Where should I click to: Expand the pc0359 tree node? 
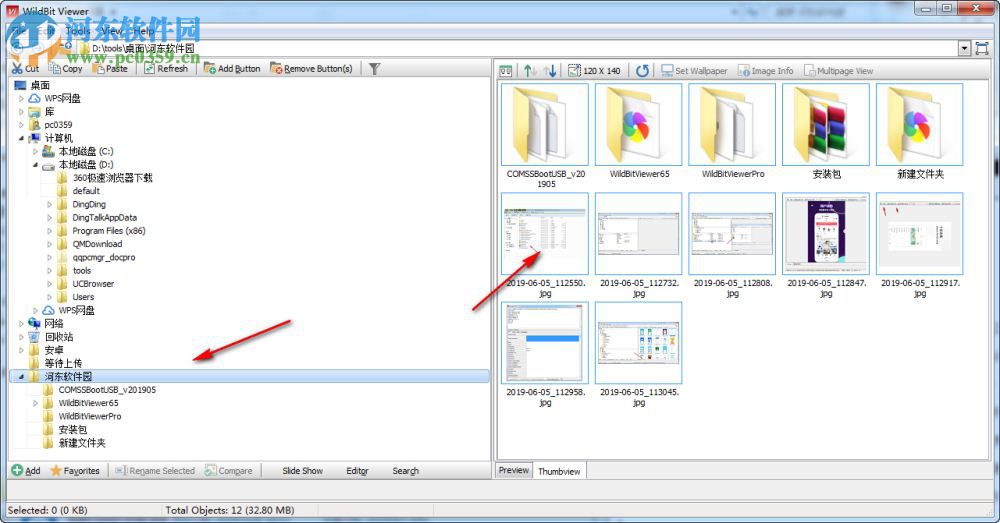point(21,125)
